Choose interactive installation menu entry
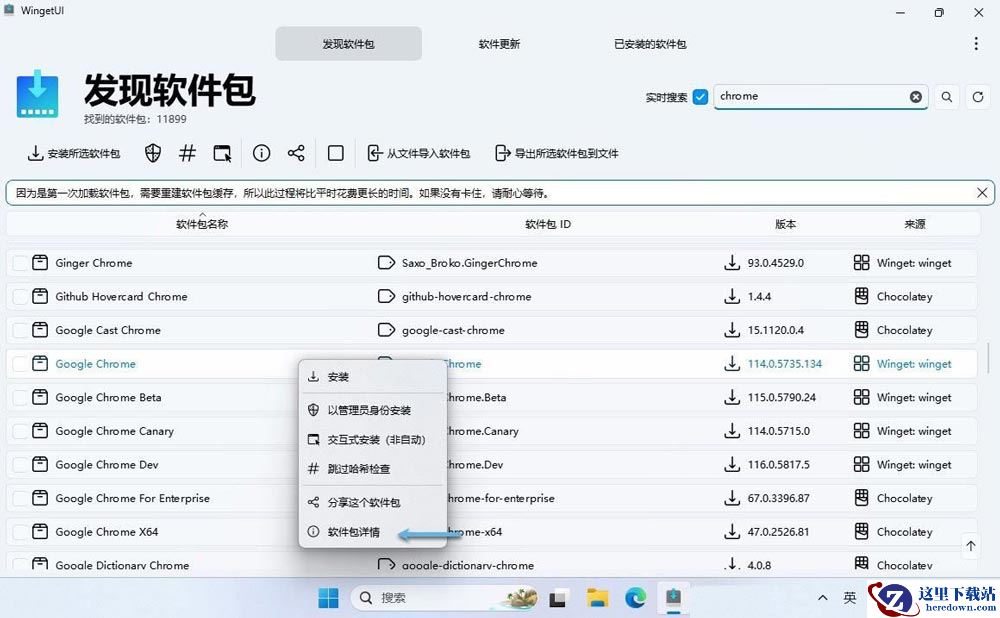 tap(372, 439)
